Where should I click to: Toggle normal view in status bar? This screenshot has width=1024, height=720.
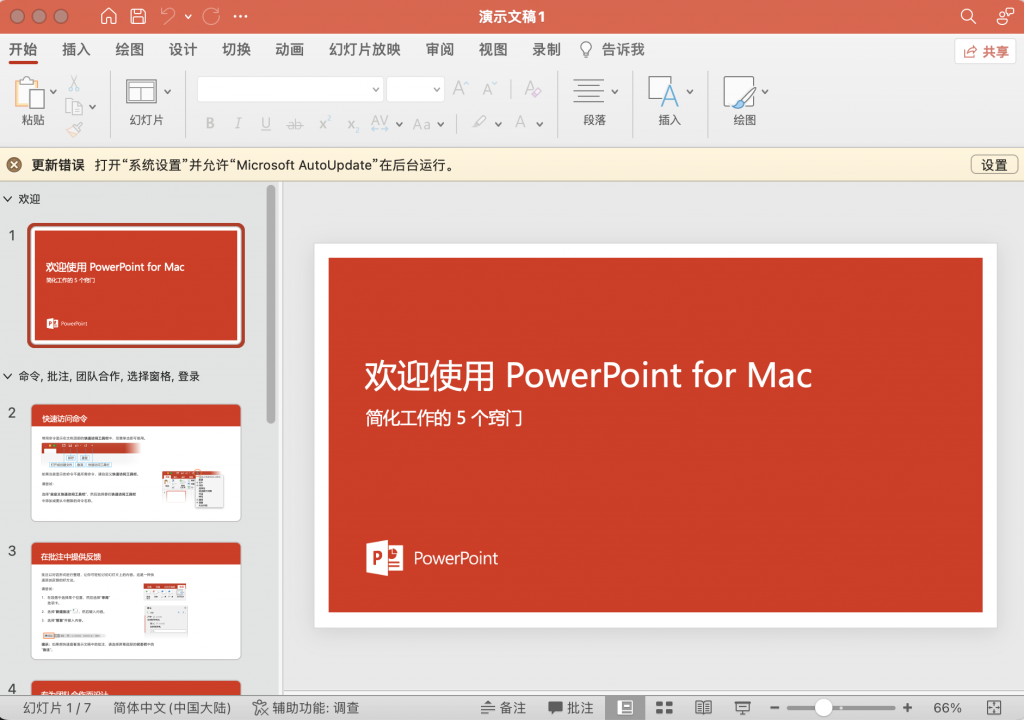tap(626, 706)
